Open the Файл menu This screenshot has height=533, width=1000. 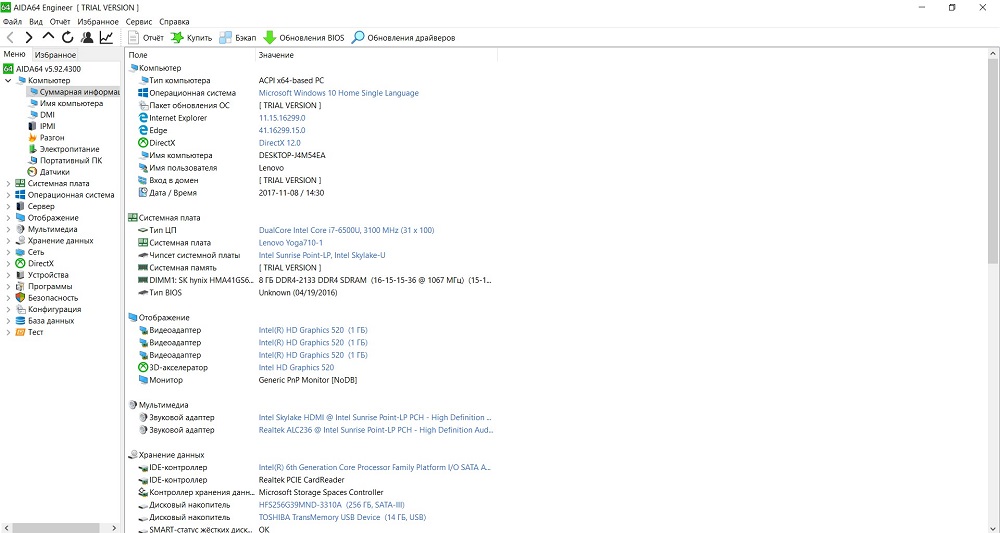pyautogui.click(x=12, y=22)
